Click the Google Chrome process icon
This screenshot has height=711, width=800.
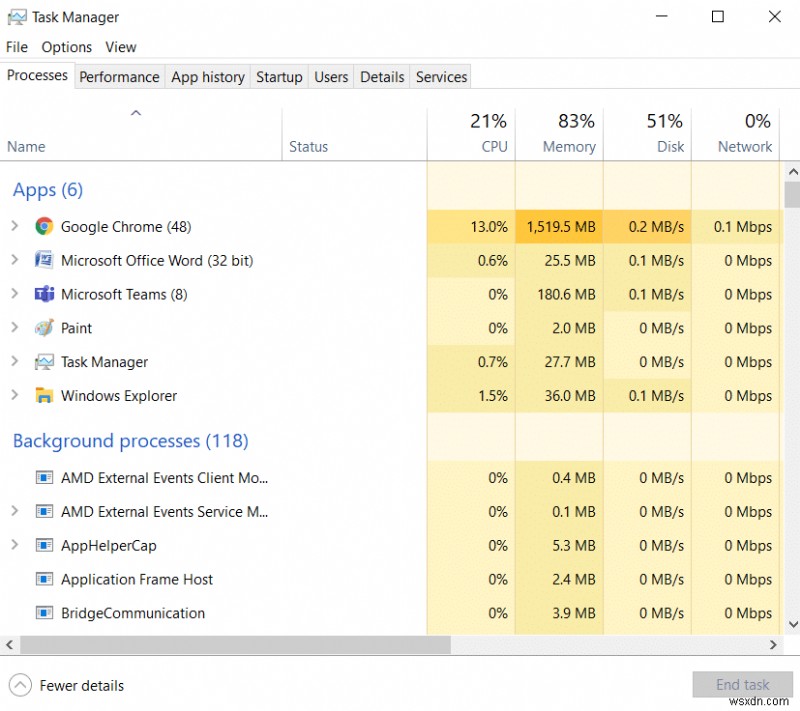click(x=44, y=227)
